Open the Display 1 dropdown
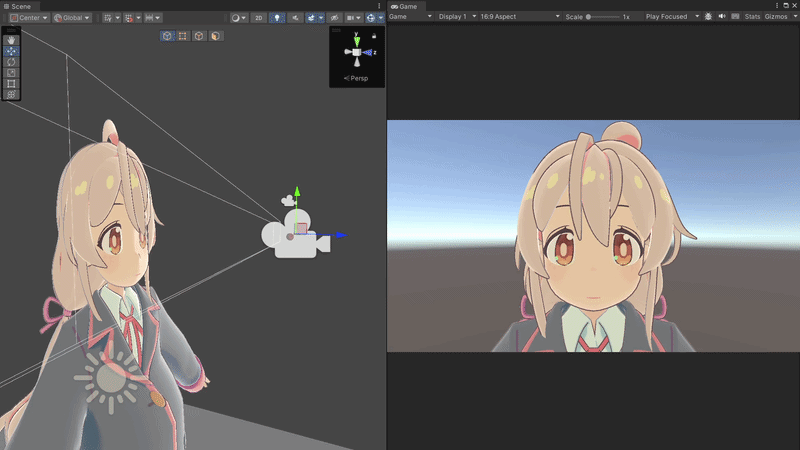This screenshot has height=450, width=800. click(x=457, y=16)
